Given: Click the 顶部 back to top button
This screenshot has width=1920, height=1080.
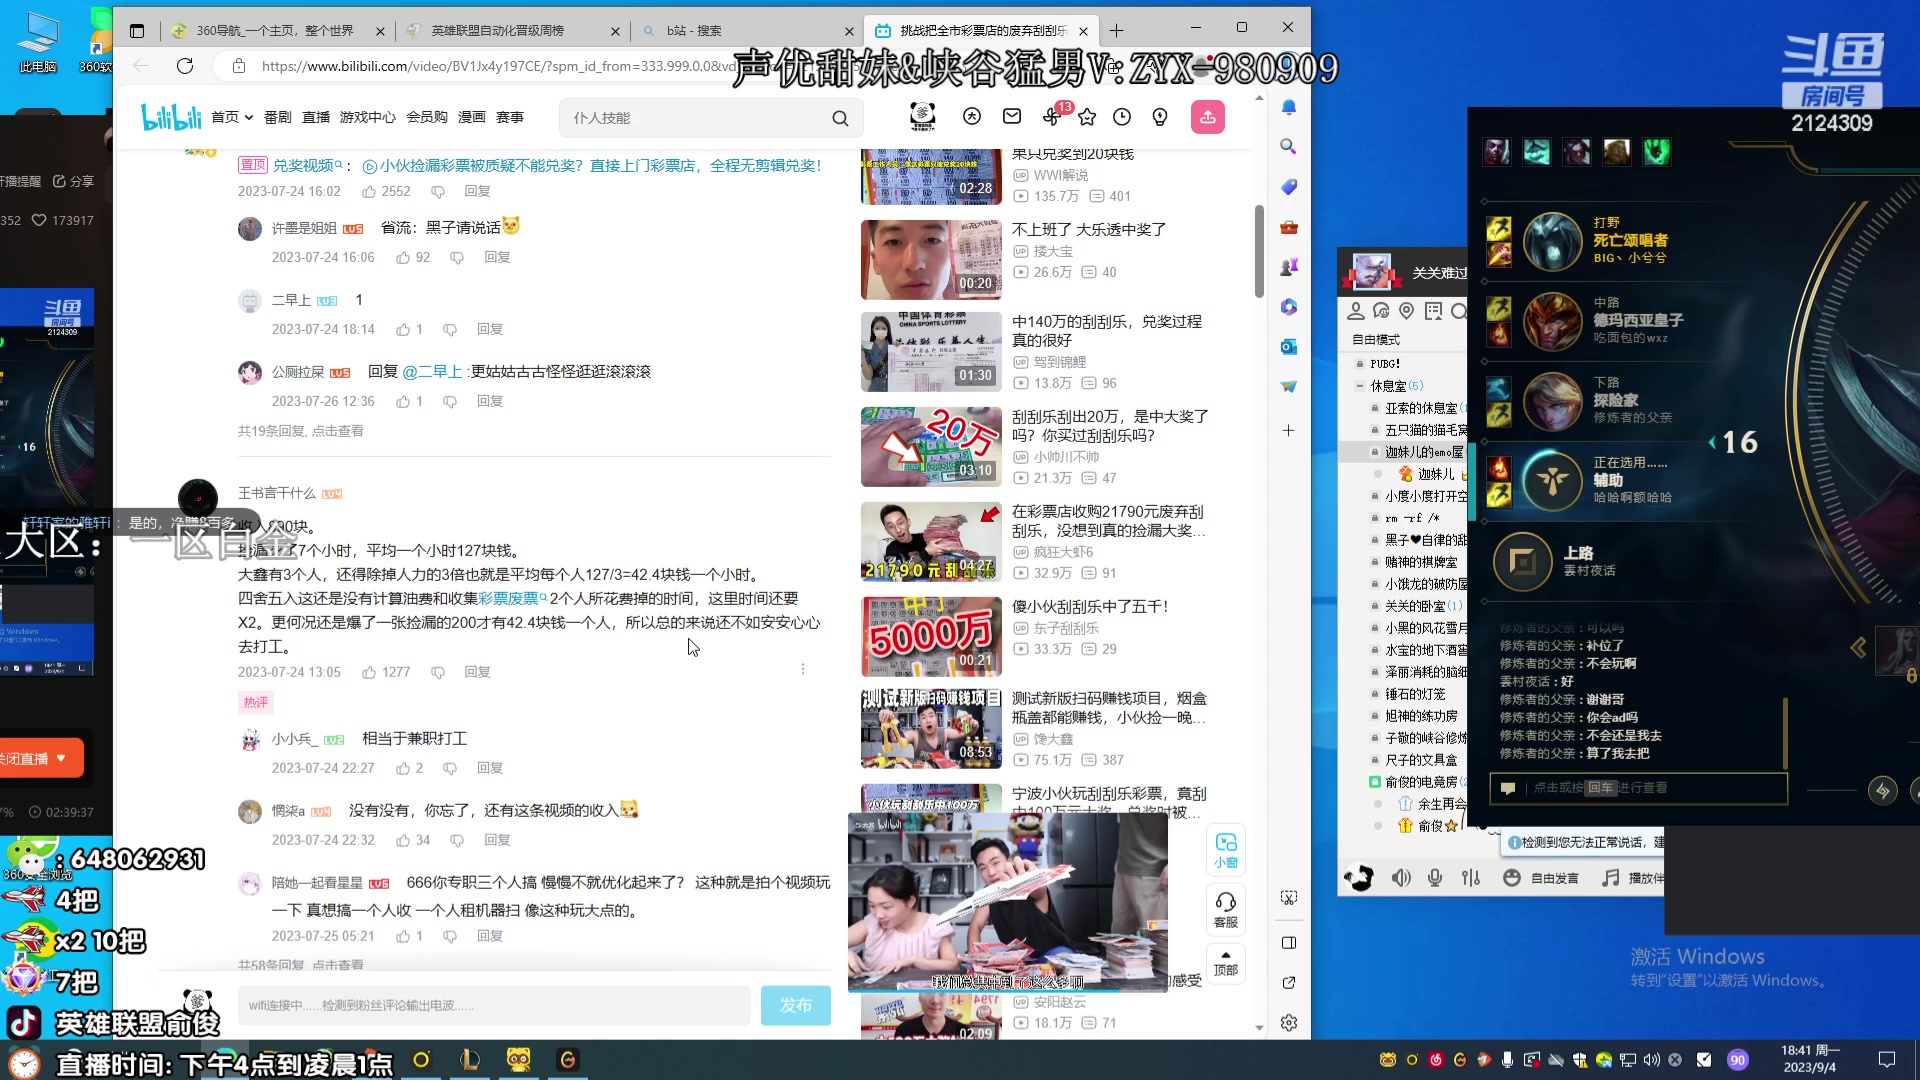Looking at the screenshot, I should point(1226,963).
